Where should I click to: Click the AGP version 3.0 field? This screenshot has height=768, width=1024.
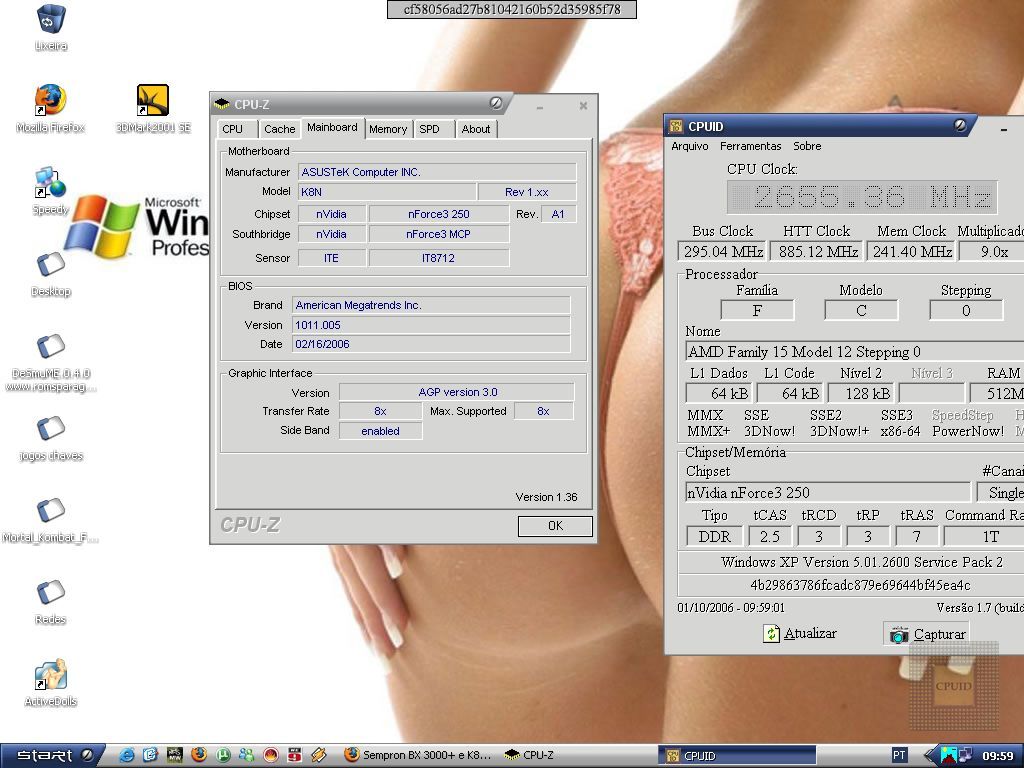pos(457,392)
